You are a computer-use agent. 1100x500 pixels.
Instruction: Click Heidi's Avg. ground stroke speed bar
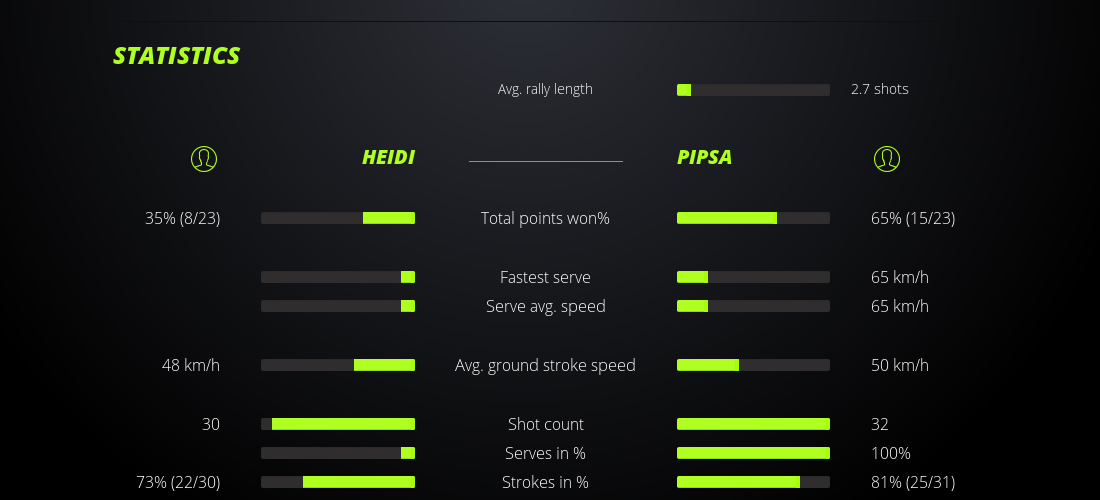coord(338,365)
